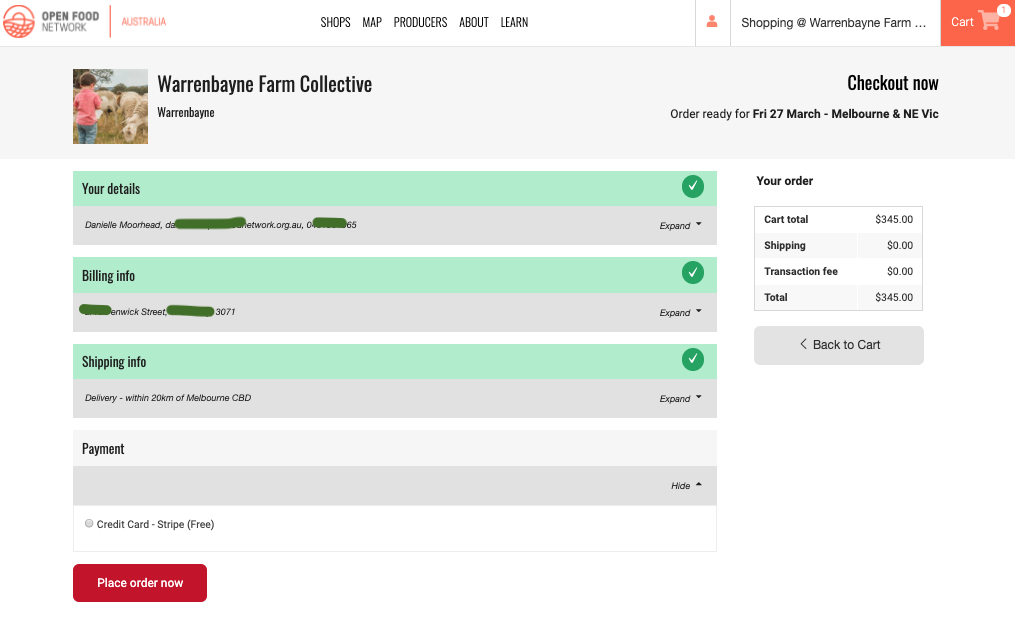Open the Shopping @ Warrenbayne Farm dropdown
This screenshot has height=635, width=1015.
(x=834, y=23)
